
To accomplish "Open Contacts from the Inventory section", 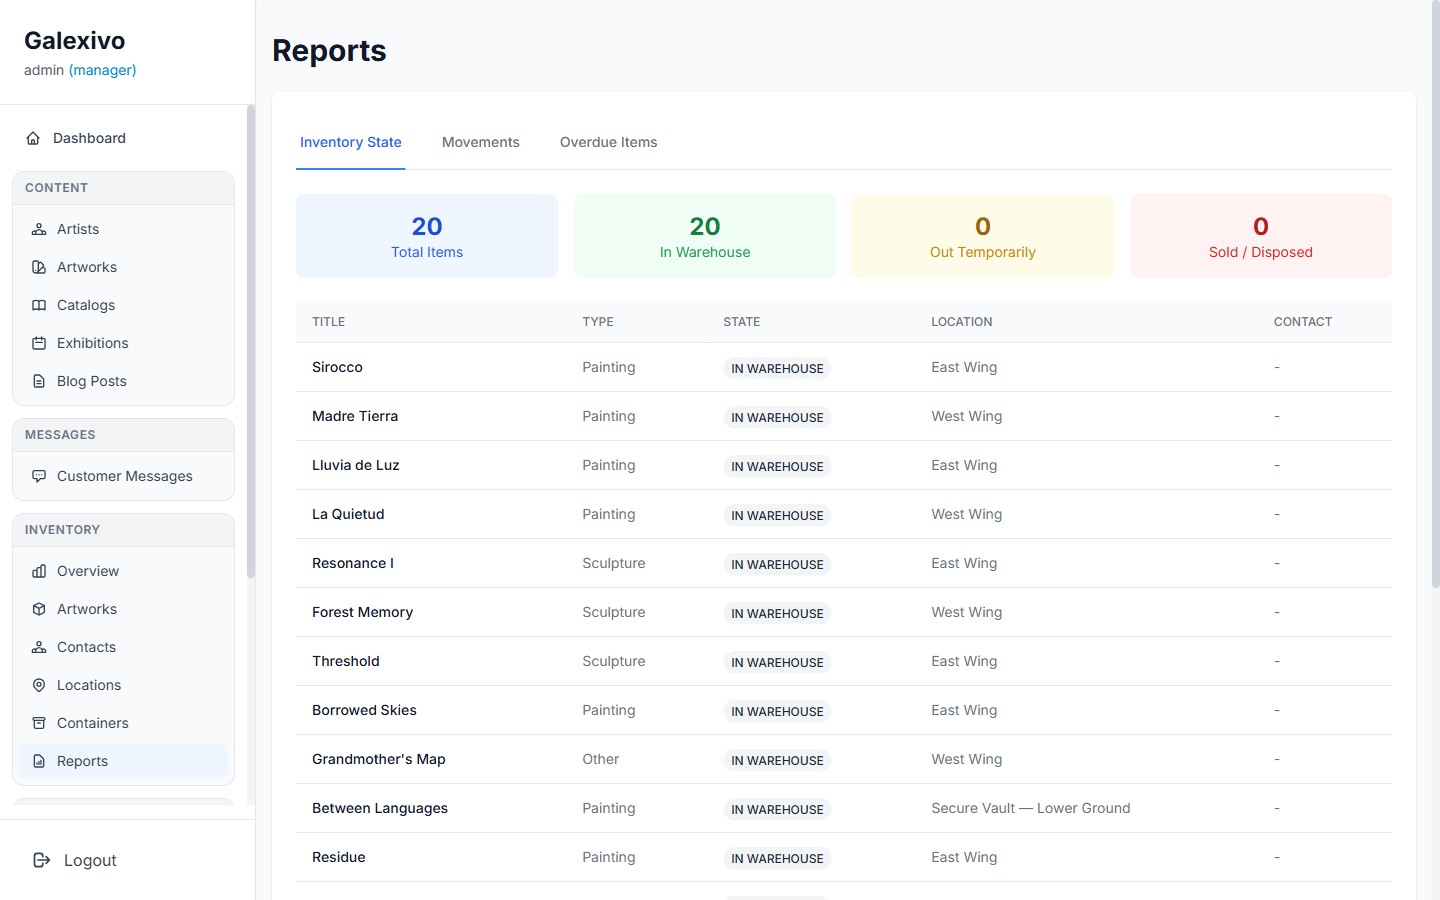I will (x=38, y=647).
